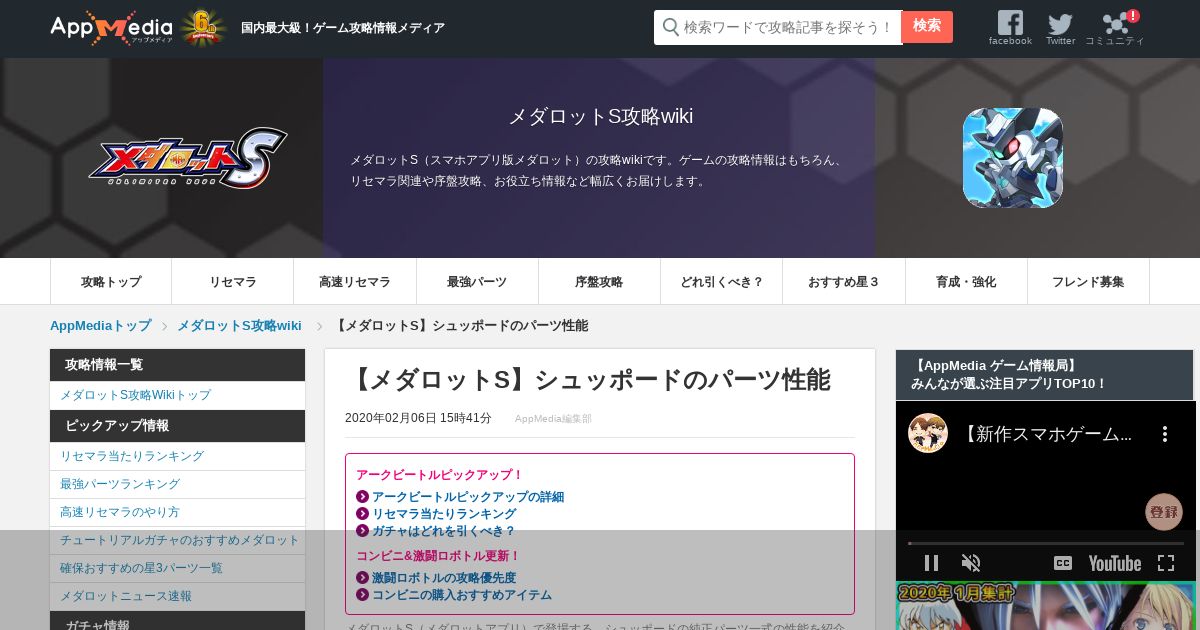This screenshot has width=1200, height=630.
Task: Open the フレンド募集 nav tab
Action: [1088, 281]
